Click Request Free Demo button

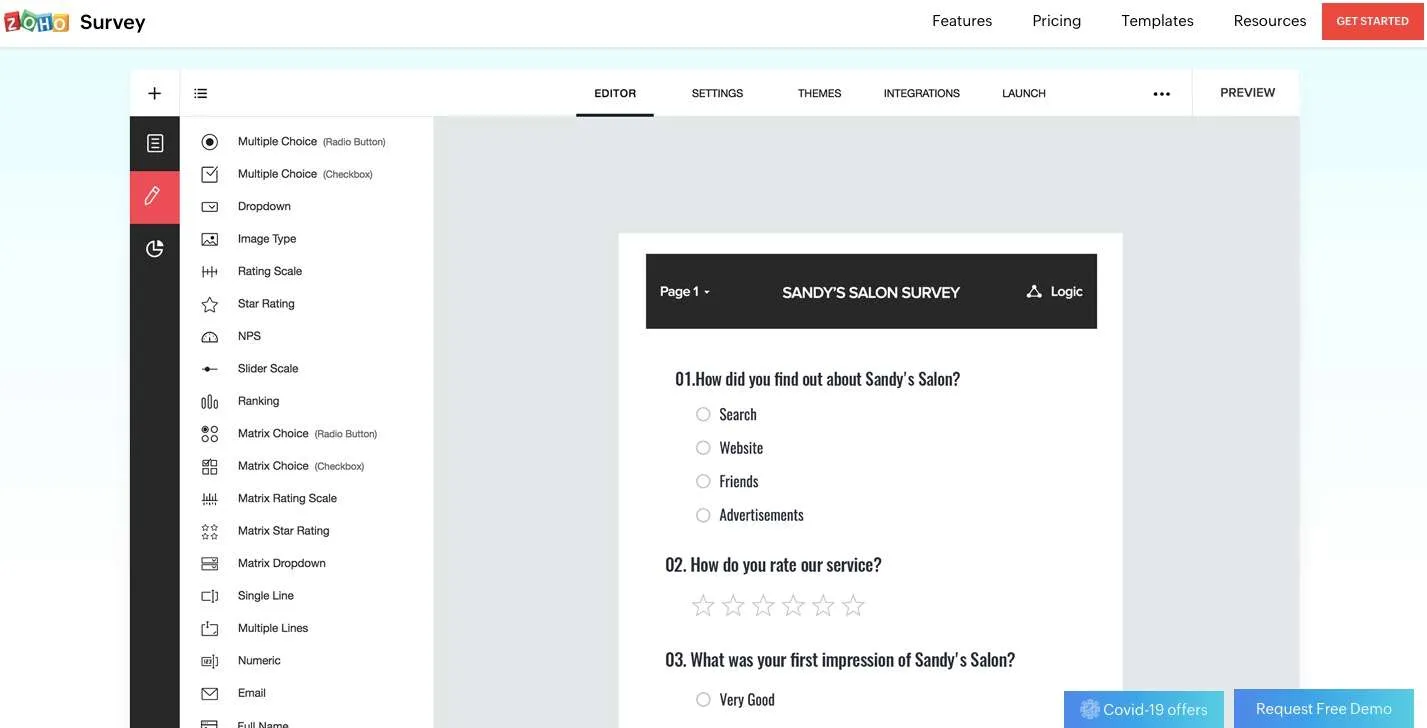[1324, 709]
